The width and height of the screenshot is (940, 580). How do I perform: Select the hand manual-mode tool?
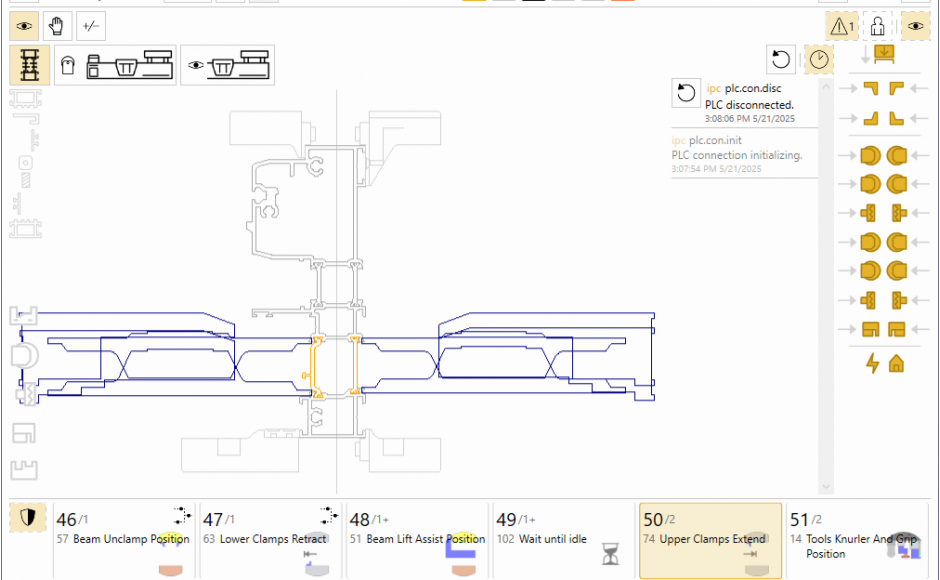[58, 26]
